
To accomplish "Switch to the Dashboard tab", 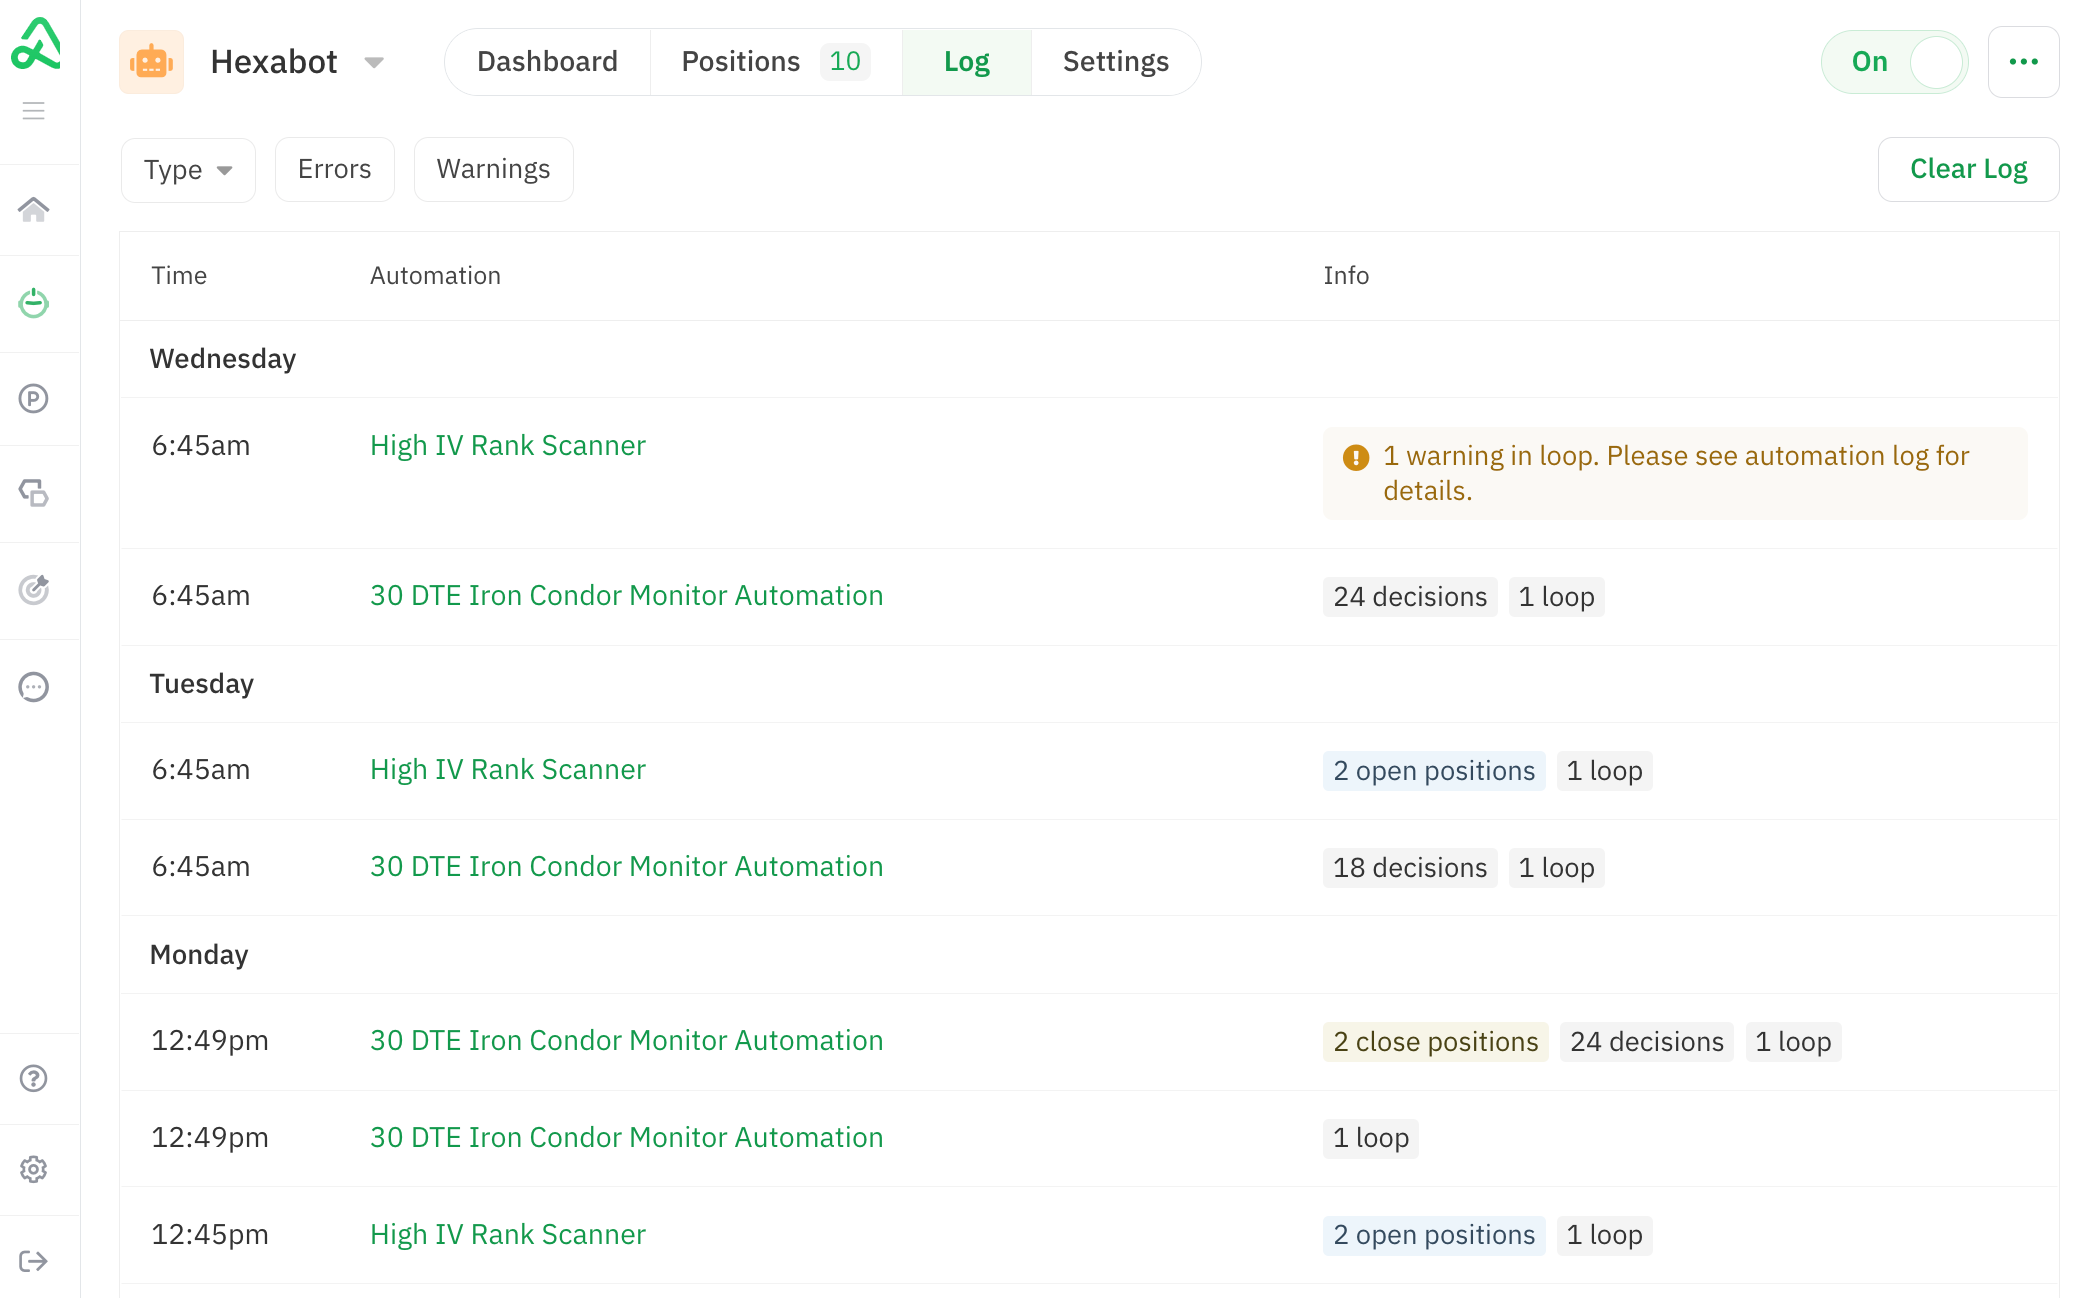I will (547, 61).
